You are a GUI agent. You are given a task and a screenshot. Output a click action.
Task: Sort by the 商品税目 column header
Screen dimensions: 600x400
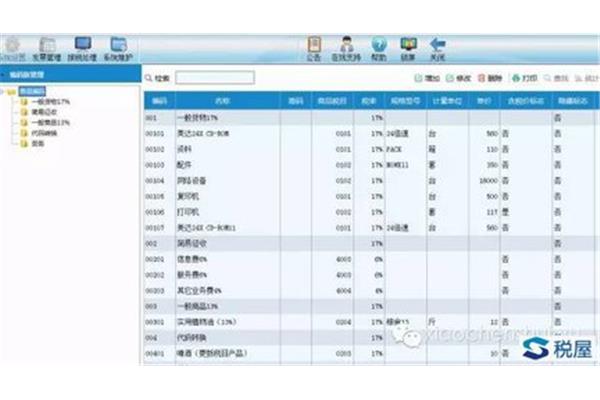pyautogui.click(x=333, y=101)
